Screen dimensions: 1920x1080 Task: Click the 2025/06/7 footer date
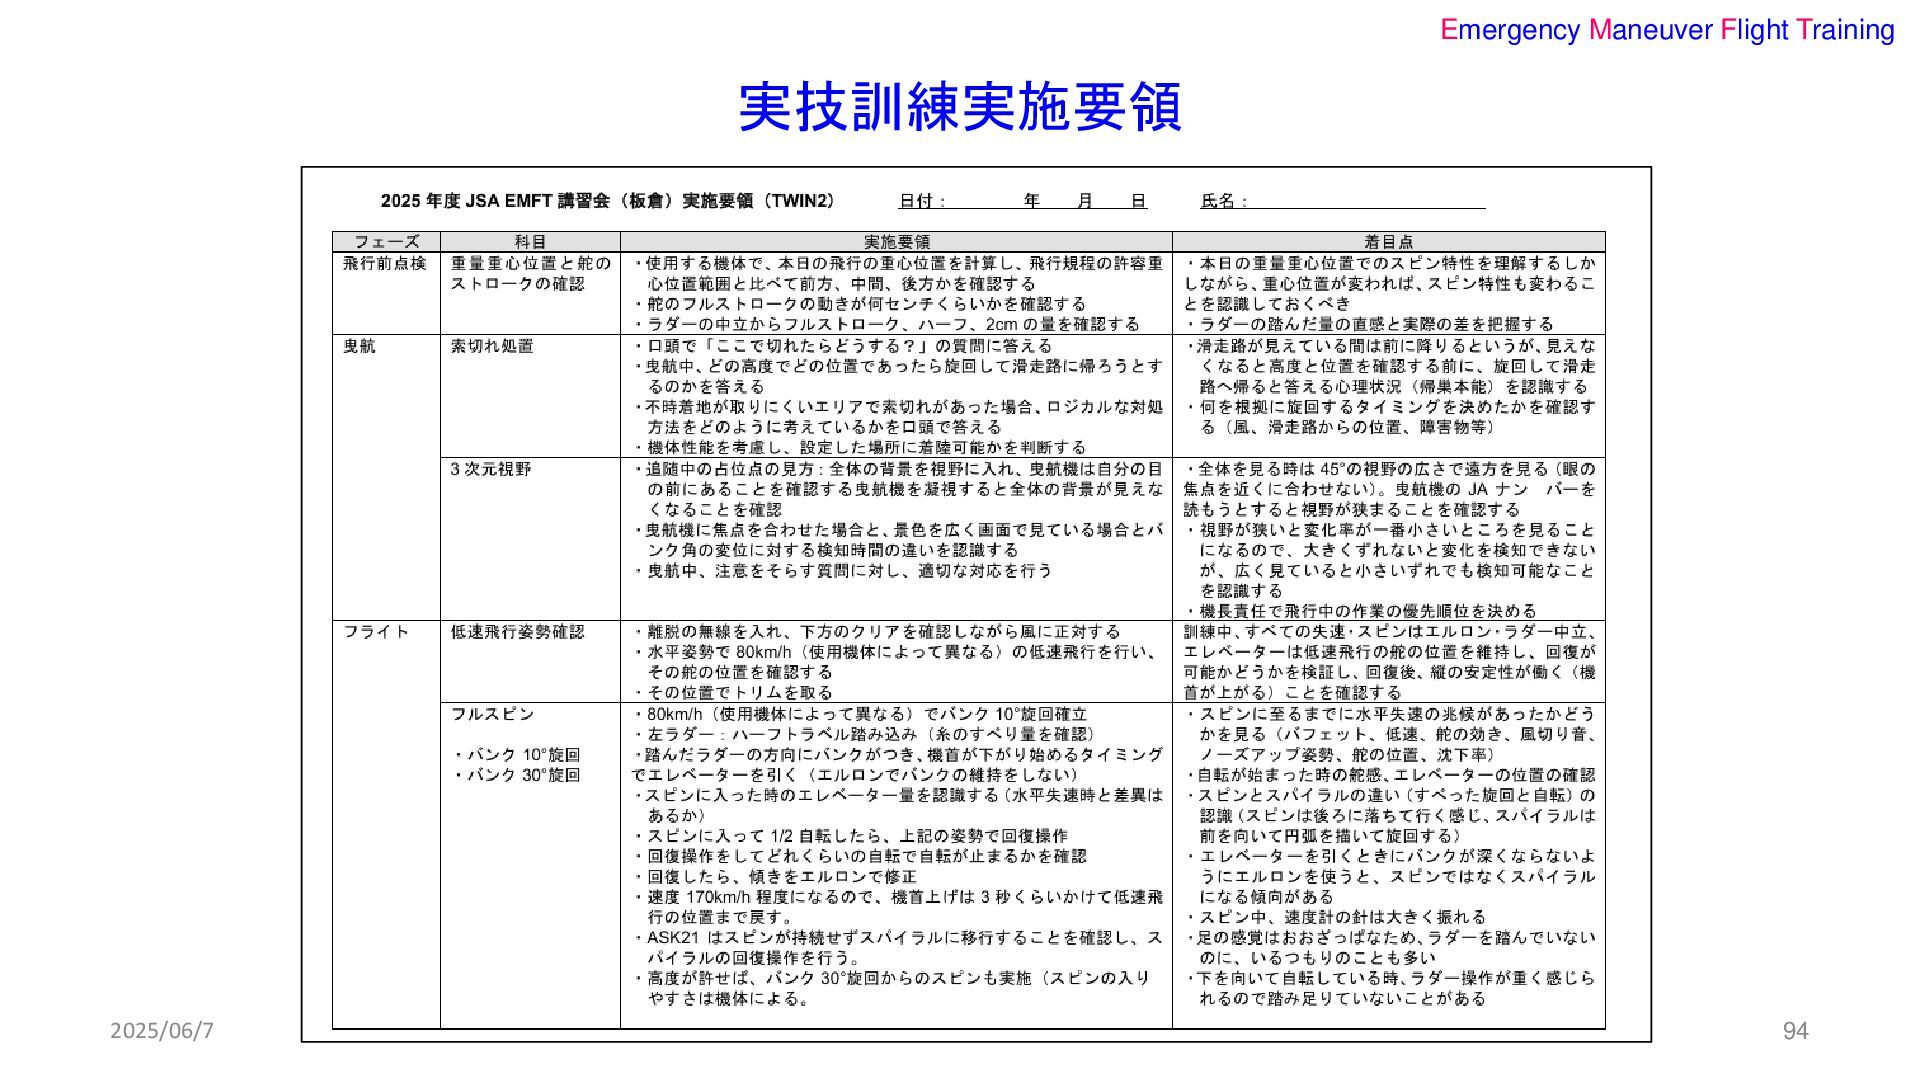pyautogui.click(x=162, y=1031)
